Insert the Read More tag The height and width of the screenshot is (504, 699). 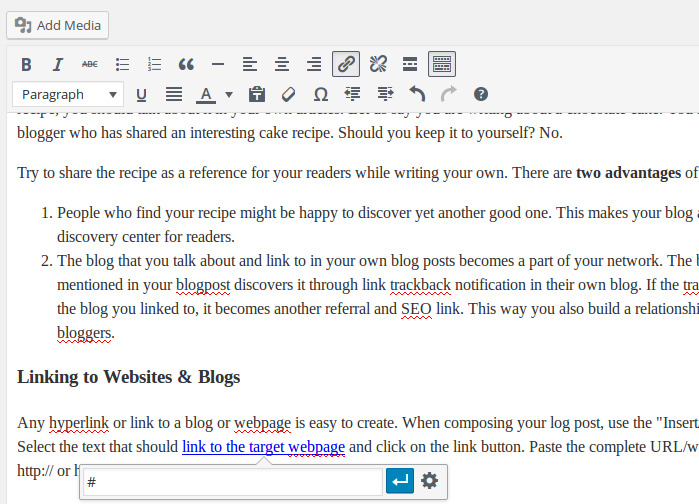(x=410, y=64)
